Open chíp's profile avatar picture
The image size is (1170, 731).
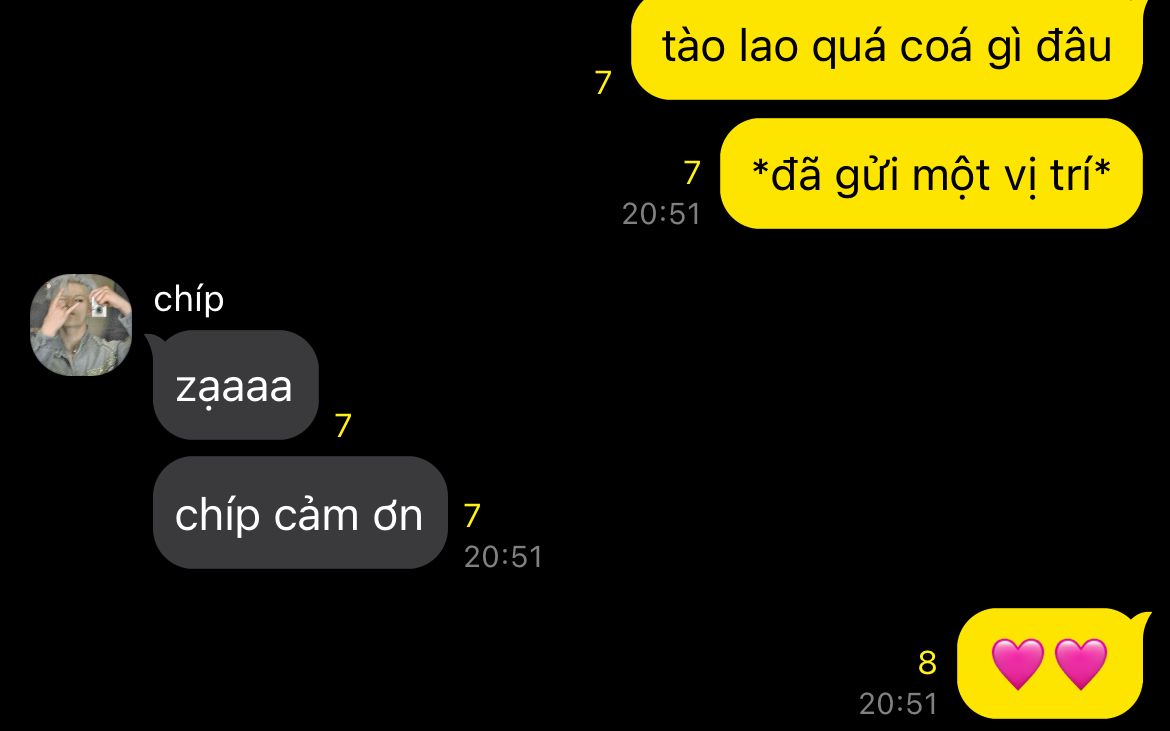pyautogui.click(x=81, y=324)
